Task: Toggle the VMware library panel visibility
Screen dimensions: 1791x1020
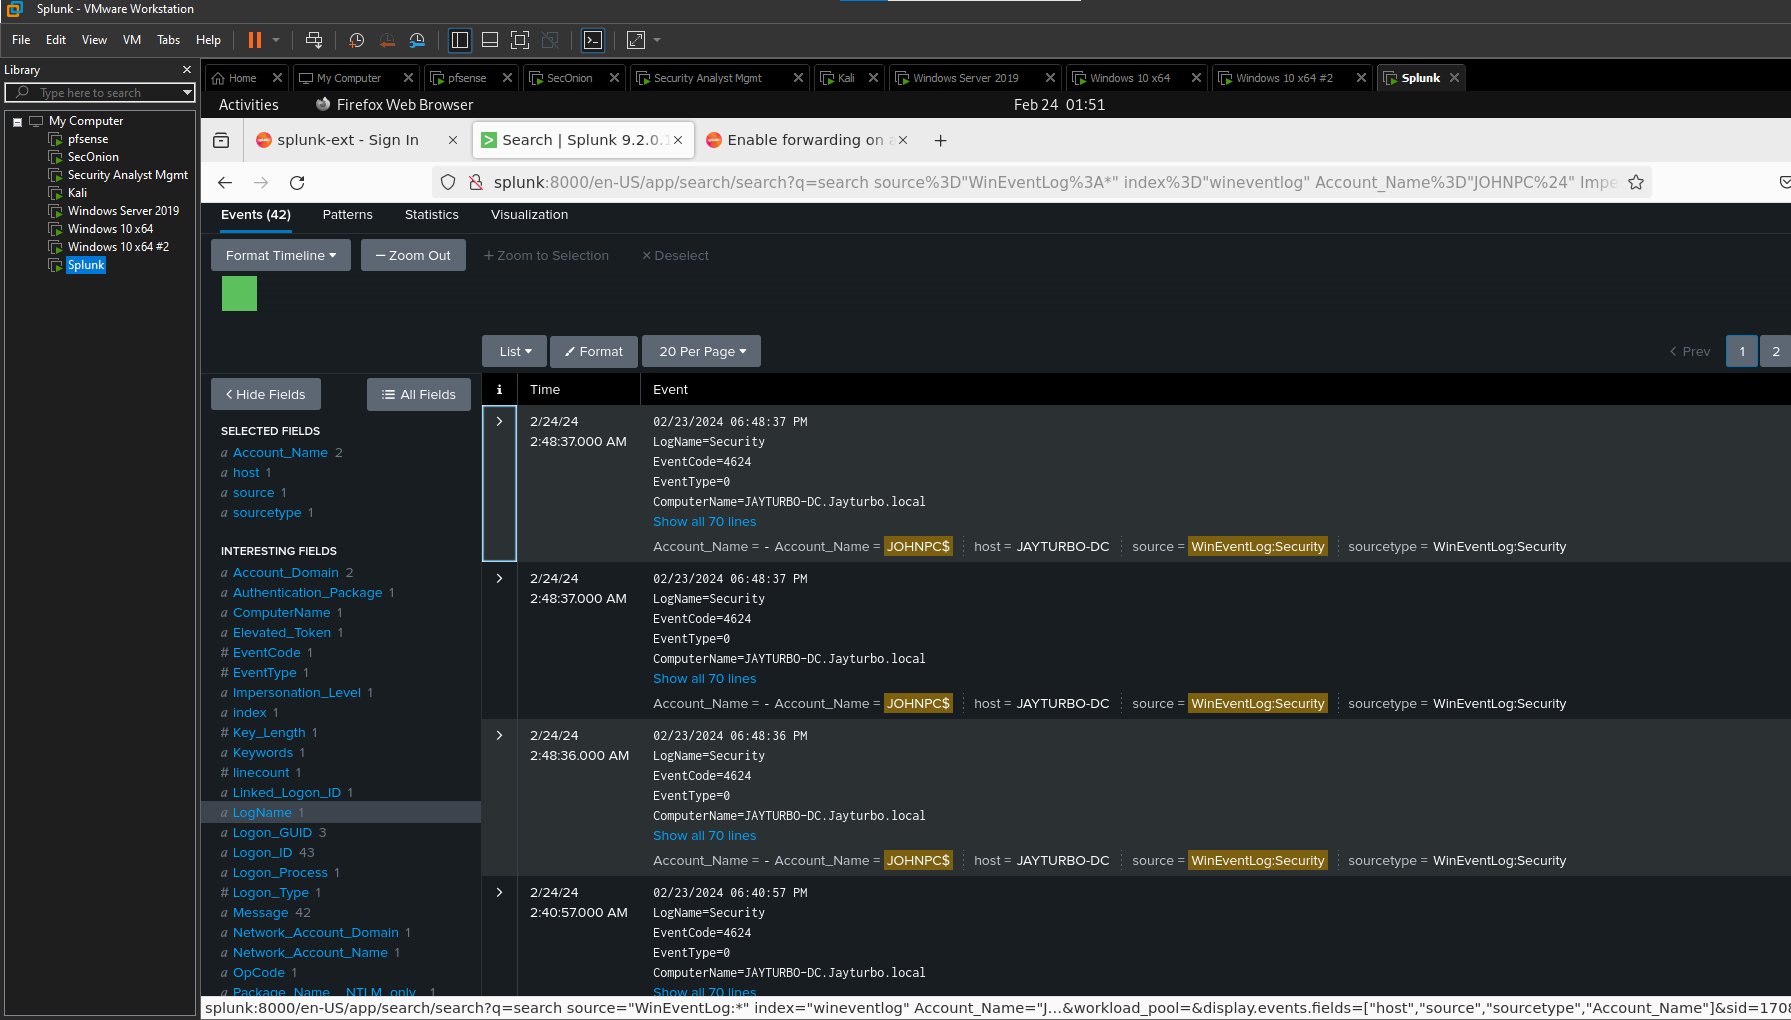Action: pyautogui.click(x=460, y=40)
